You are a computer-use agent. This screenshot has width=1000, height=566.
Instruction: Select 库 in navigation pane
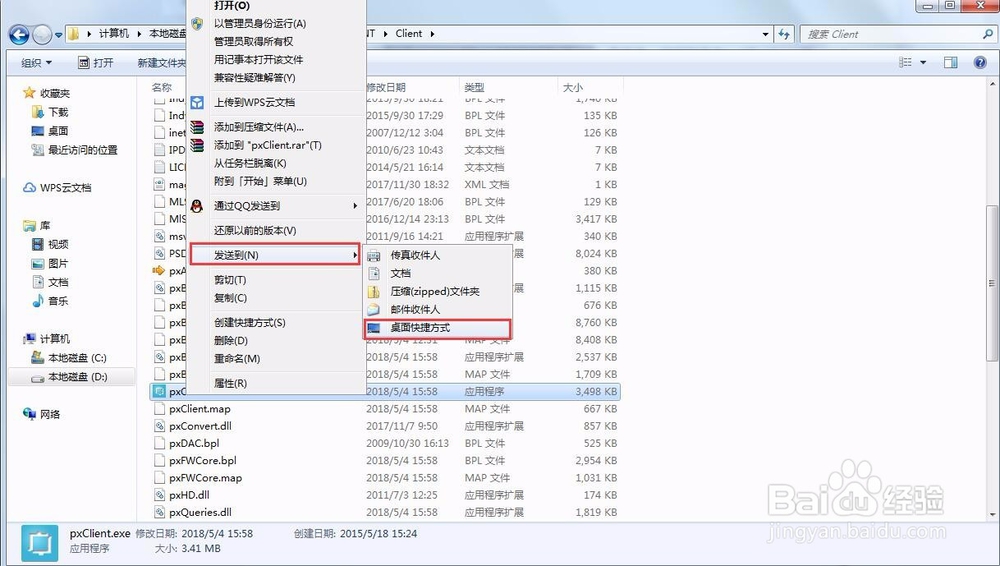tap(37, 225)
